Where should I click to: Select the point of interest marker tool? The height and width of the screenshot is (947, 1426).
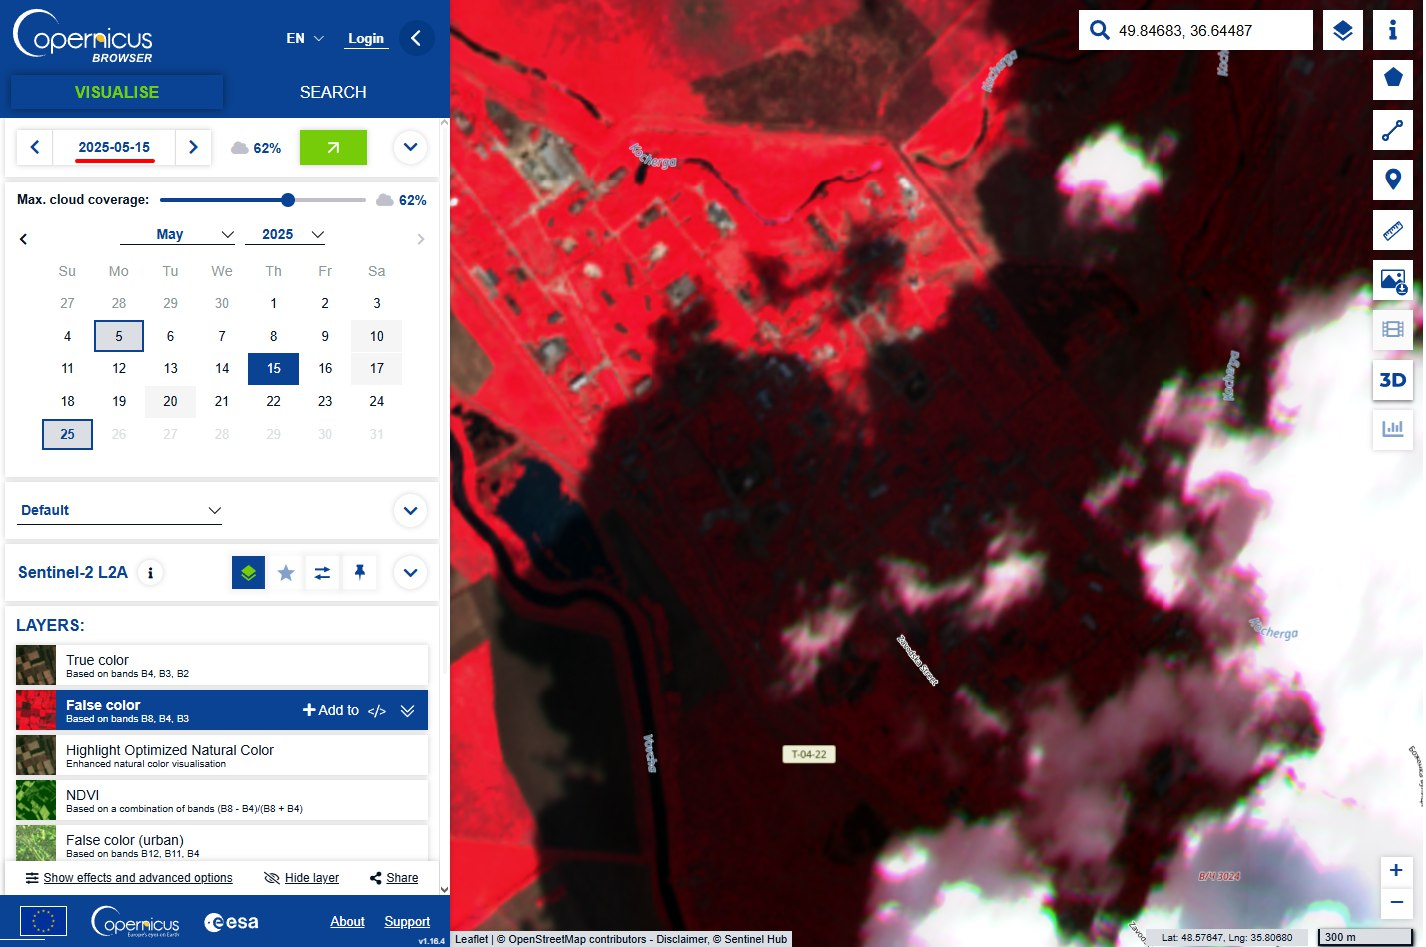point(1393,180)
